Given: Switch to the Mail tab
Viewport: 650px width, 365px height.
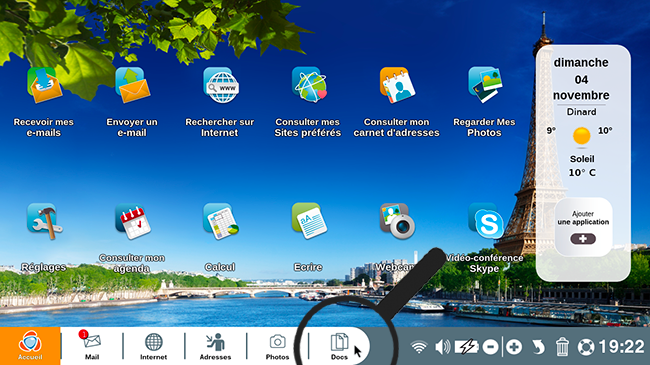Looking at the screenshot, I should coord(92,346).
